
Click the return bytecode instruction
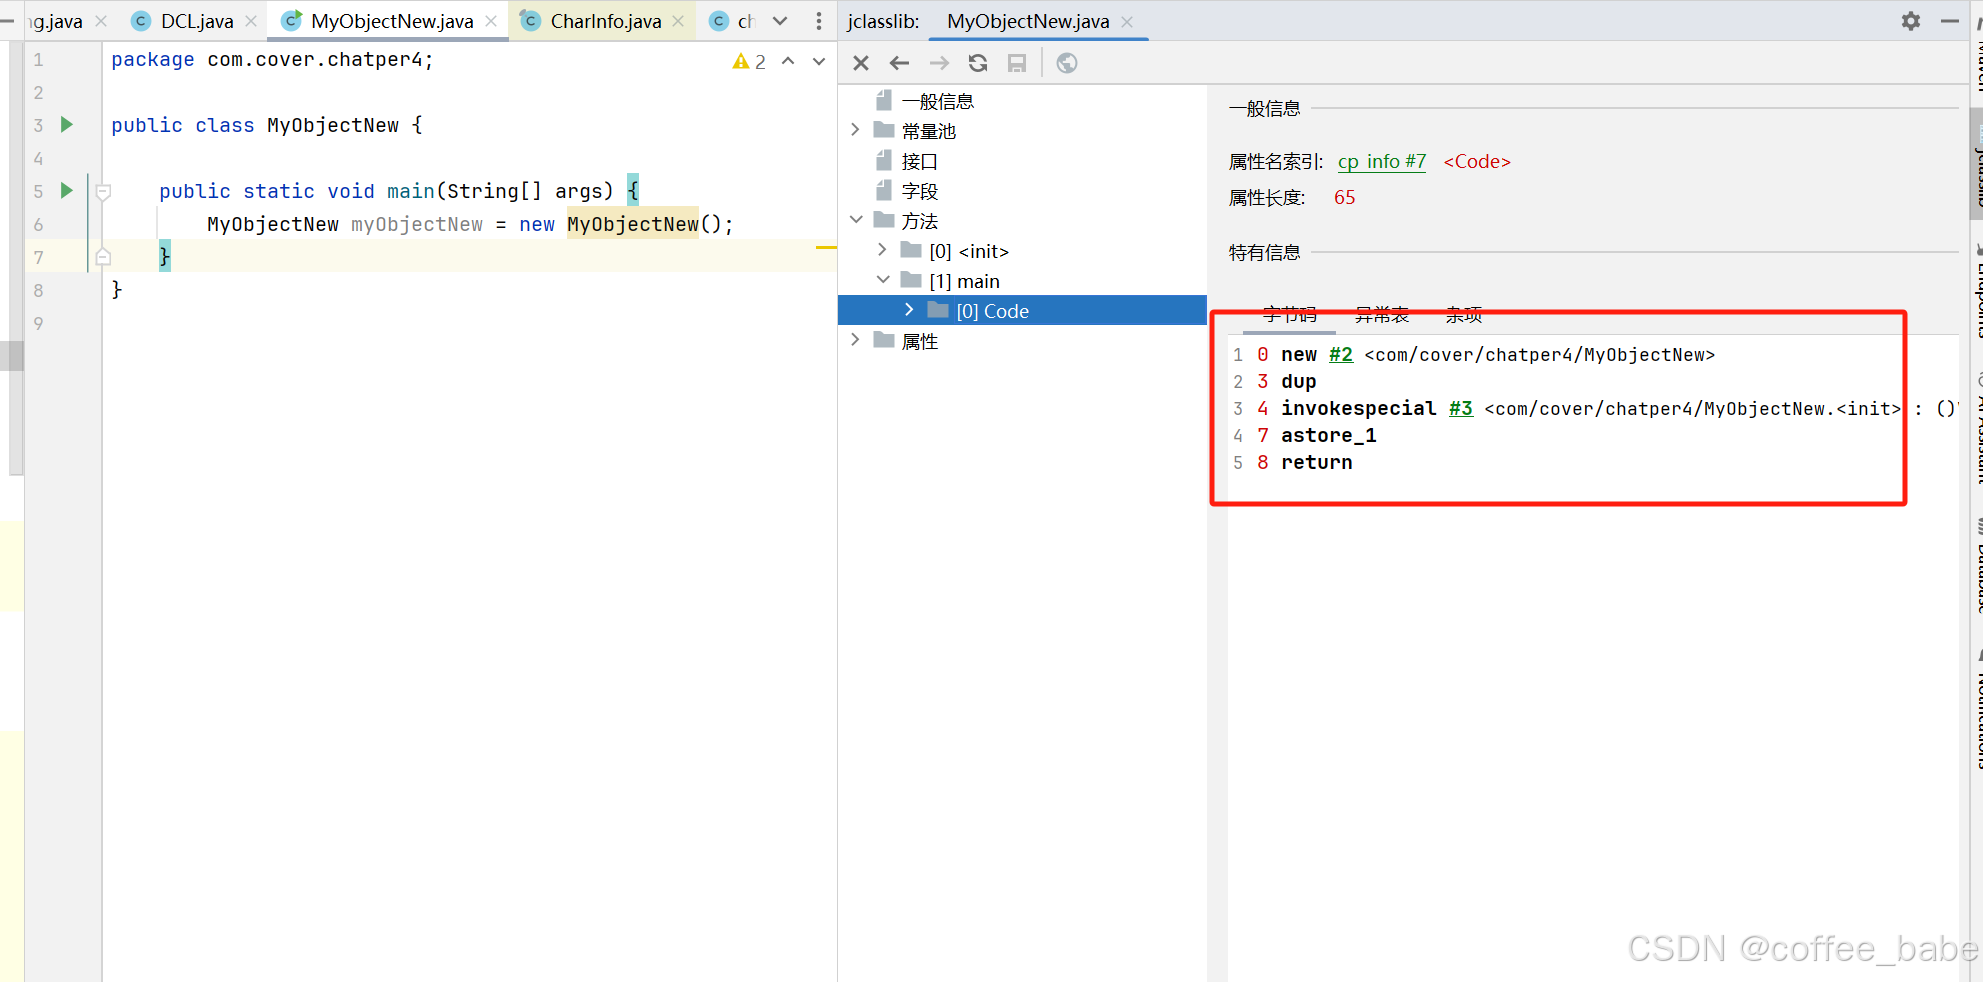tap(1316, 463)
